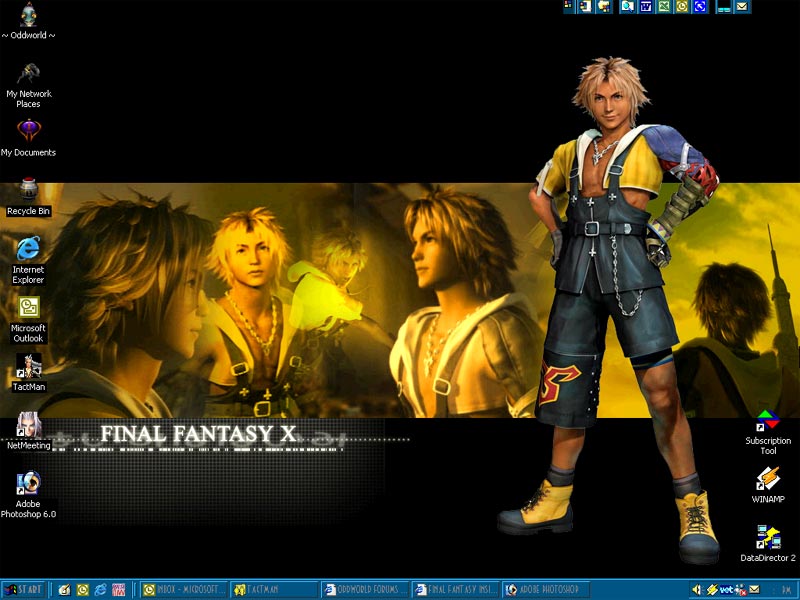Open the NetMeeting desktop icon
Viewport: 800px width, 600px height.
click(x=28, y=424)
